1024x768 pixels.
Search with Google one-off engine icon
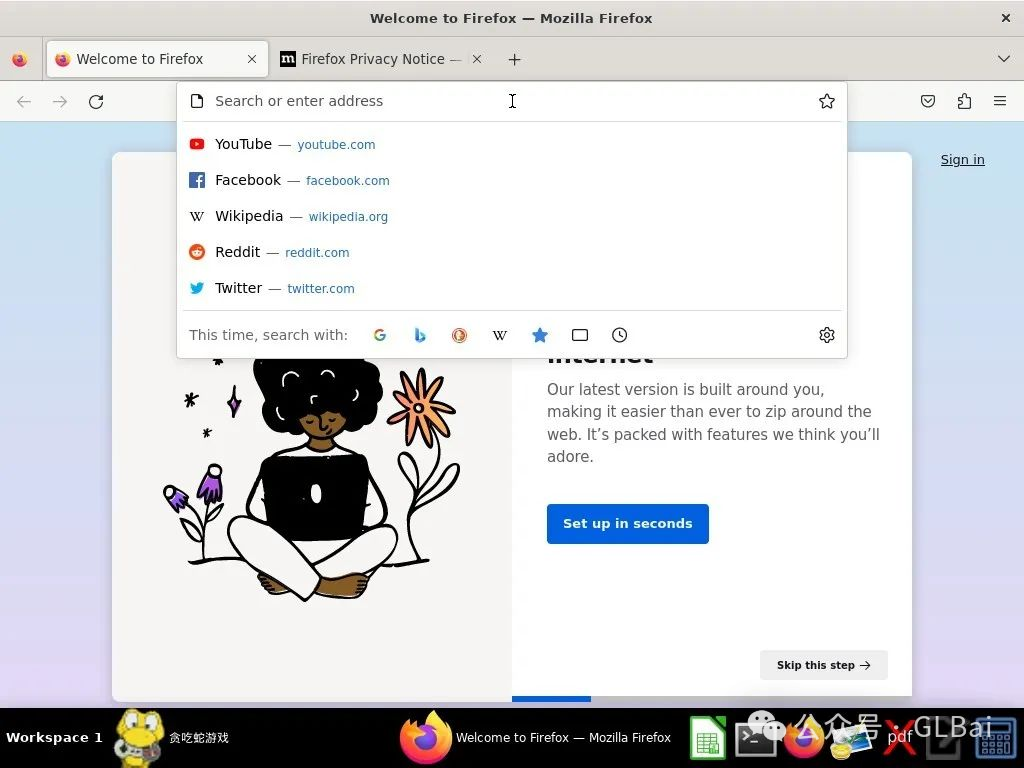(x=380, y=335)
